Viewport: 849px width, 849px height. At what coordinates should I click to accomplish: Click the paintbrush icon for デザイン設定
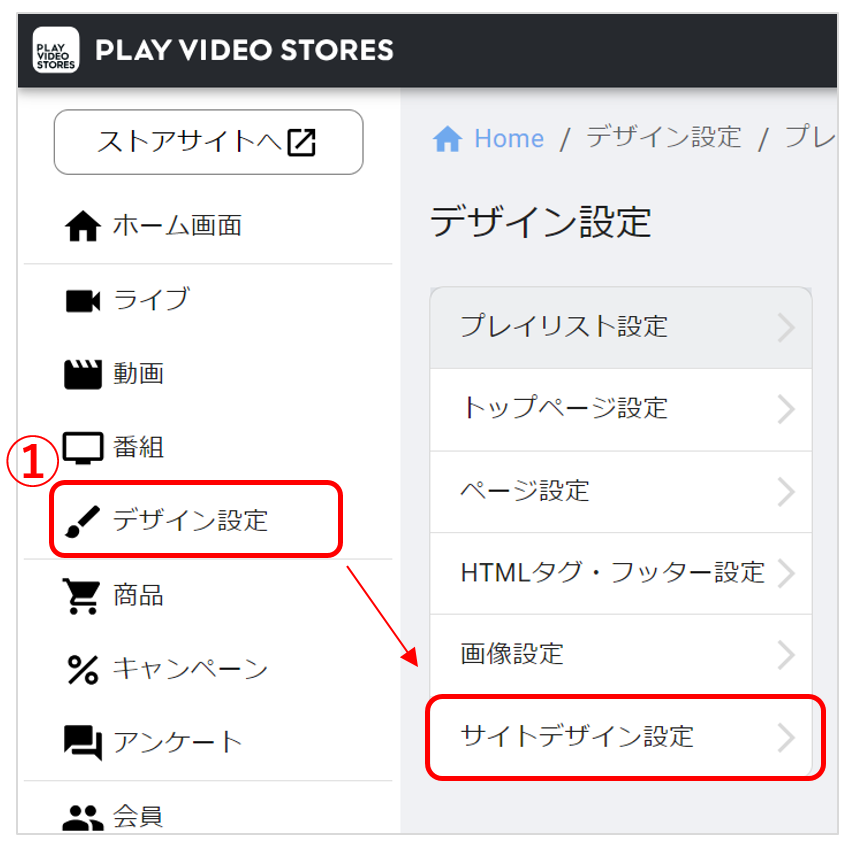pos(82,521)
